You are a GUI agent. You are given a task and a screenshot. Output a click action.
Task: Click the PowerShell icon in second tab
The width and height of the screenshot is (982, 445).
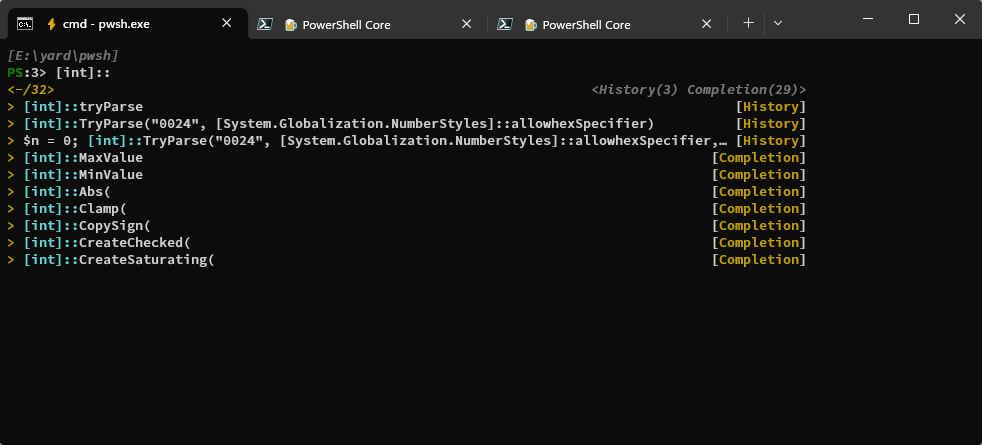point(265,24)
